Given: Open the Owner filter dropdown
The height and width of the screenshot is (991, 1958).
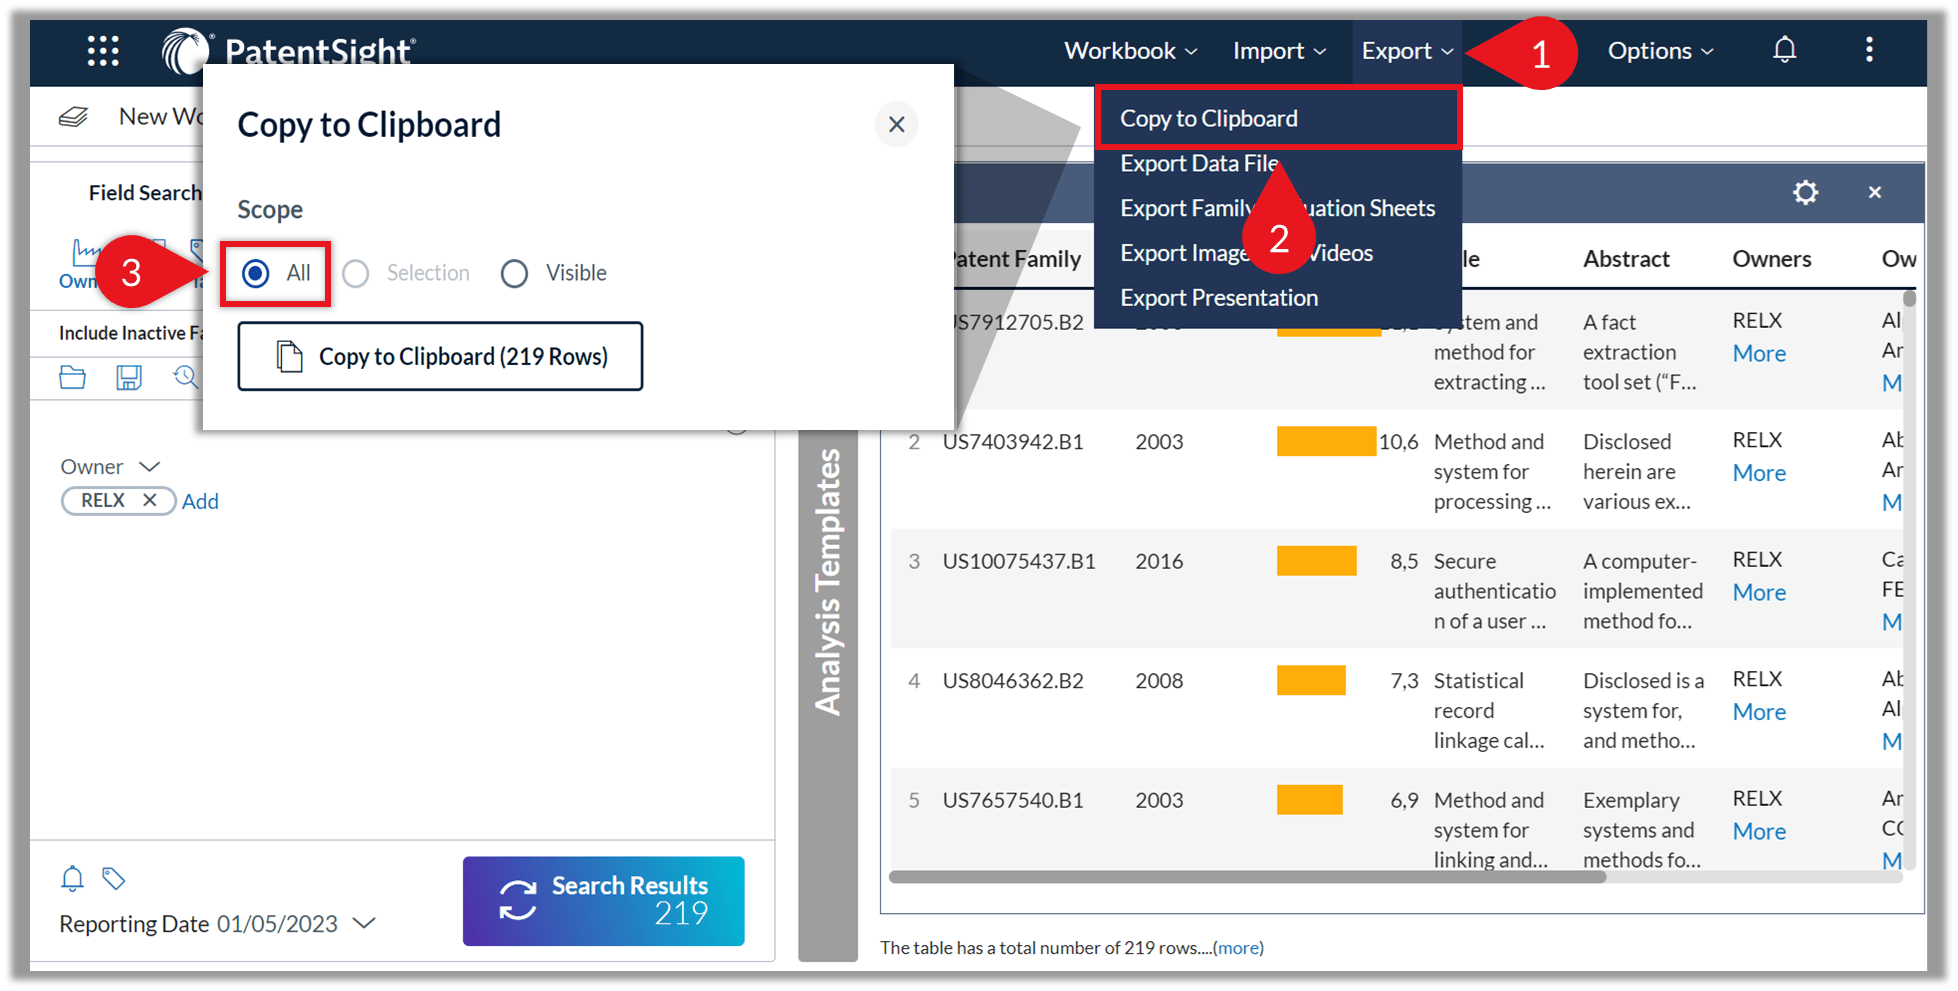Looking at the screenshot, I should (x=149, y=466).
